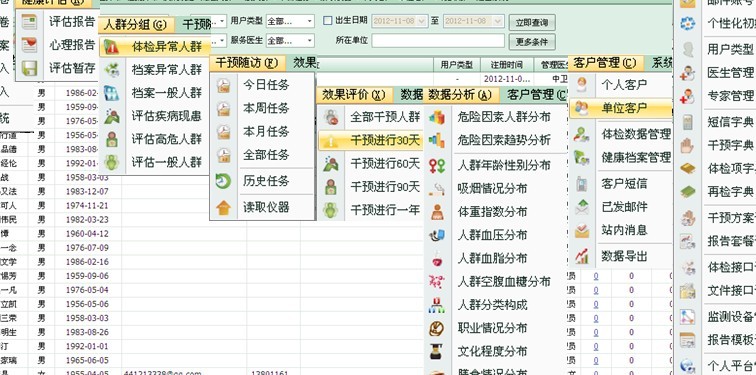This screenshot has height=375, width=756.
Task: Click the 历史任务 green clock icon
Action: pos(223,181)
